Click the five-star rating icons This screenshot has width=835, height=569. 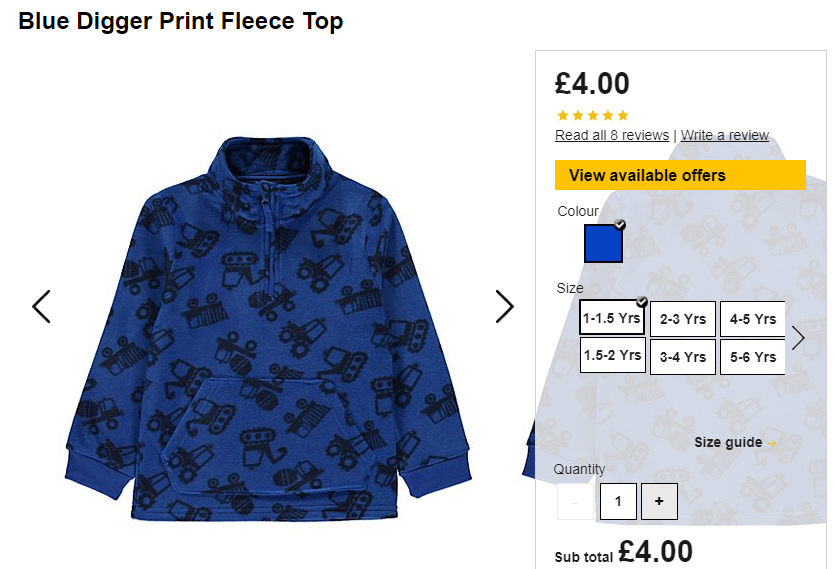tap(593, 115)
